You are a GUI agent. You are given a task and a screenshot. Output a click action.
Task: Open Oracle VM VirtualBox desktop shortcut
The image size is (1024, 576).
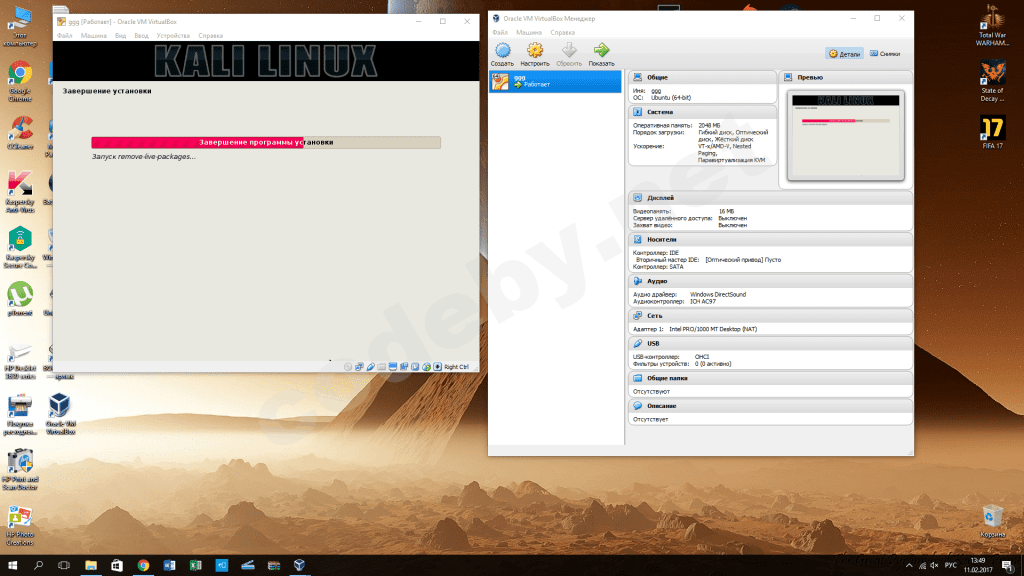pos(60,411)
